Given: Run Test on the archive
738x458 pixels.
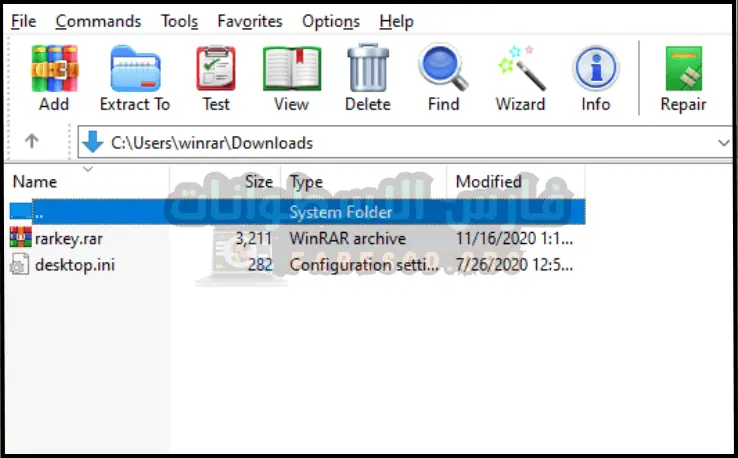Looking at the screenshot, I should pos(215,70).
